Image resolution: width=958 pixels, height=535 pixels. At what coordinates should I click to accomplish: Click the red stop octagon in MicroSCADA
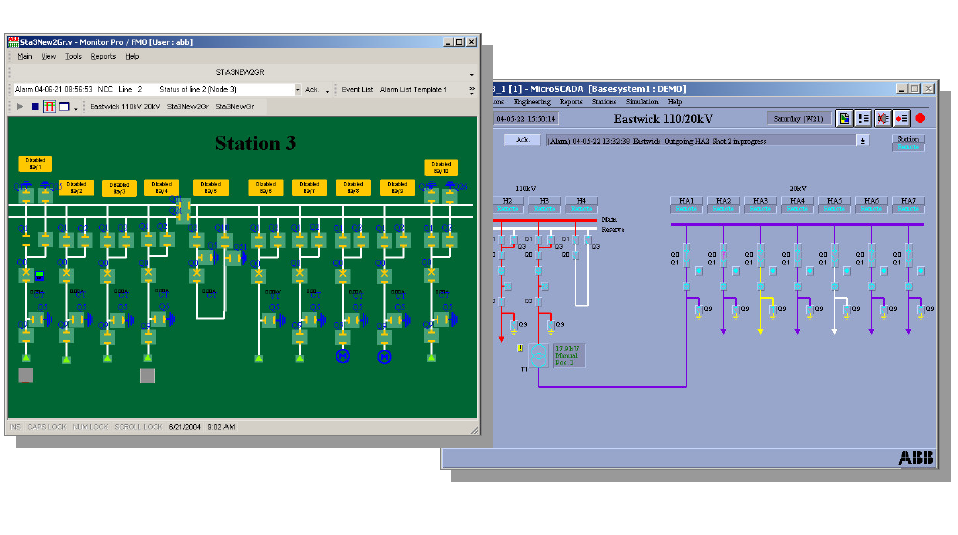[x=920, y=118]
